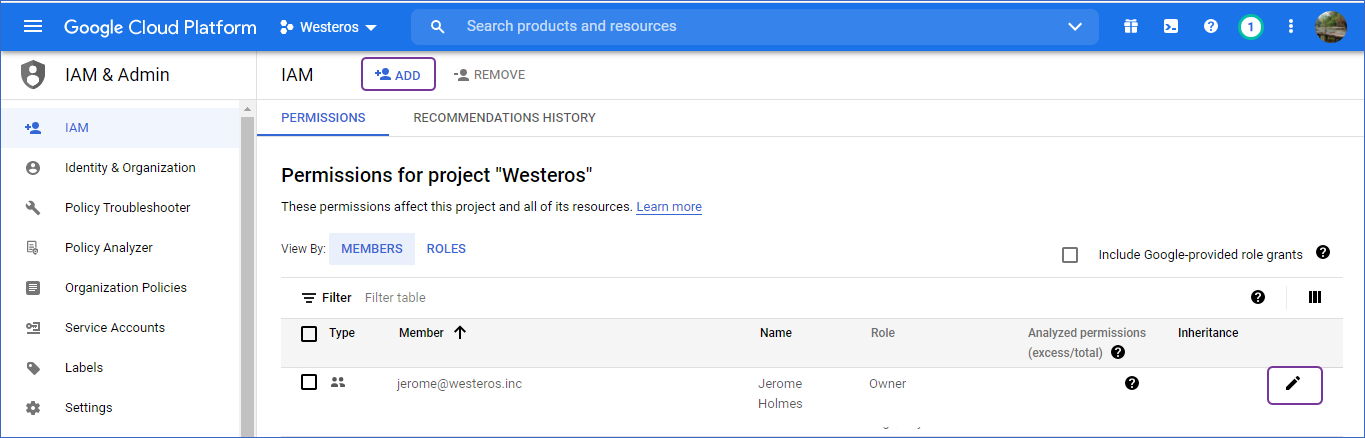1365x438 pixels.
Task: Toggle Include Google-provided role grants checkbox
Action: click(1070, 255)
